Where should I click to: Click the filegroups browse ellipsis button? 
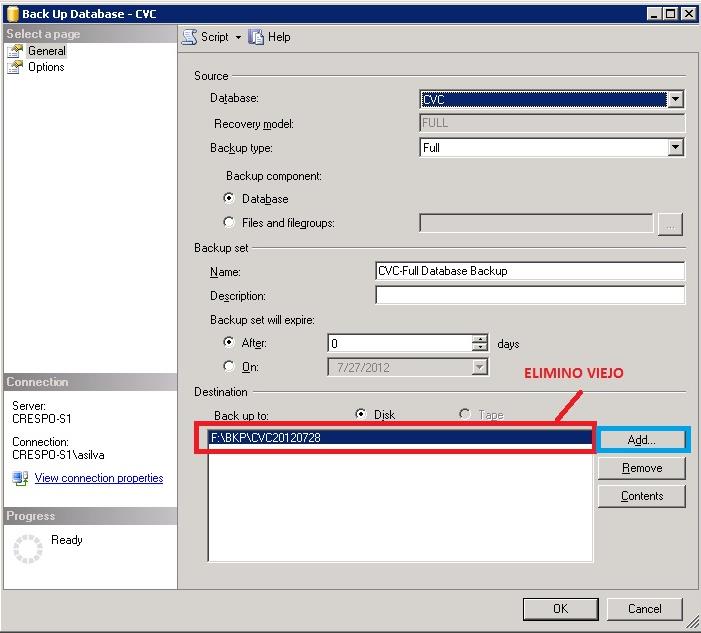pos(670,224)
